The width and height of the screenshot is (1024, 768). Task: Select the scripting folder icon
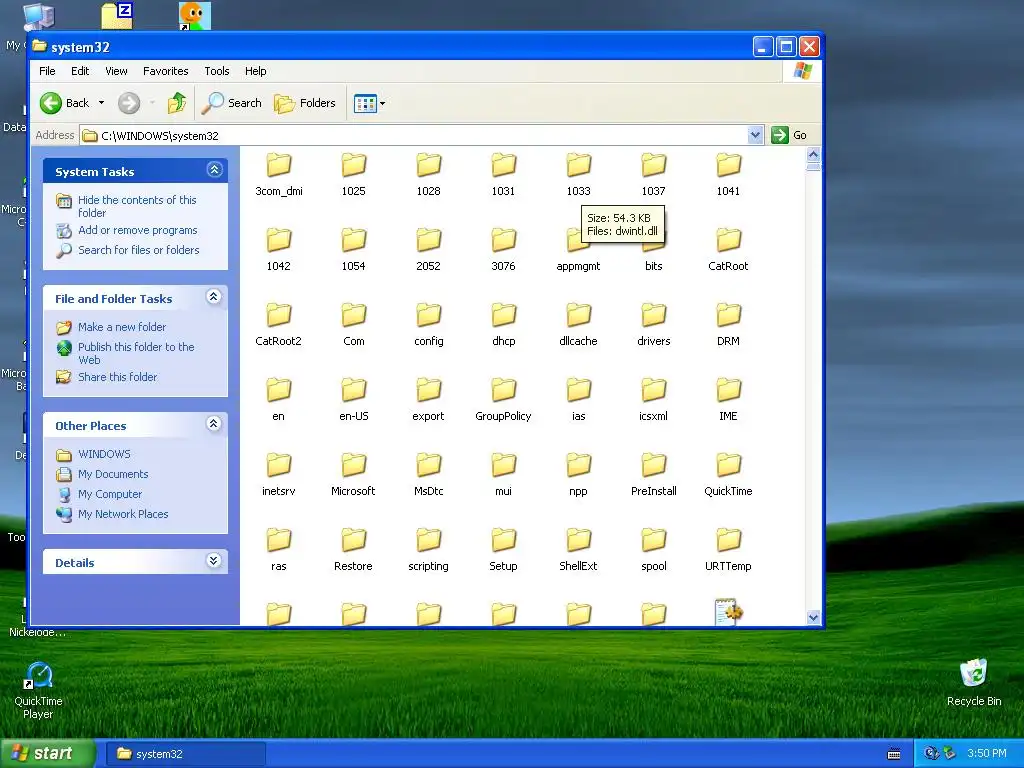[428, 541]
